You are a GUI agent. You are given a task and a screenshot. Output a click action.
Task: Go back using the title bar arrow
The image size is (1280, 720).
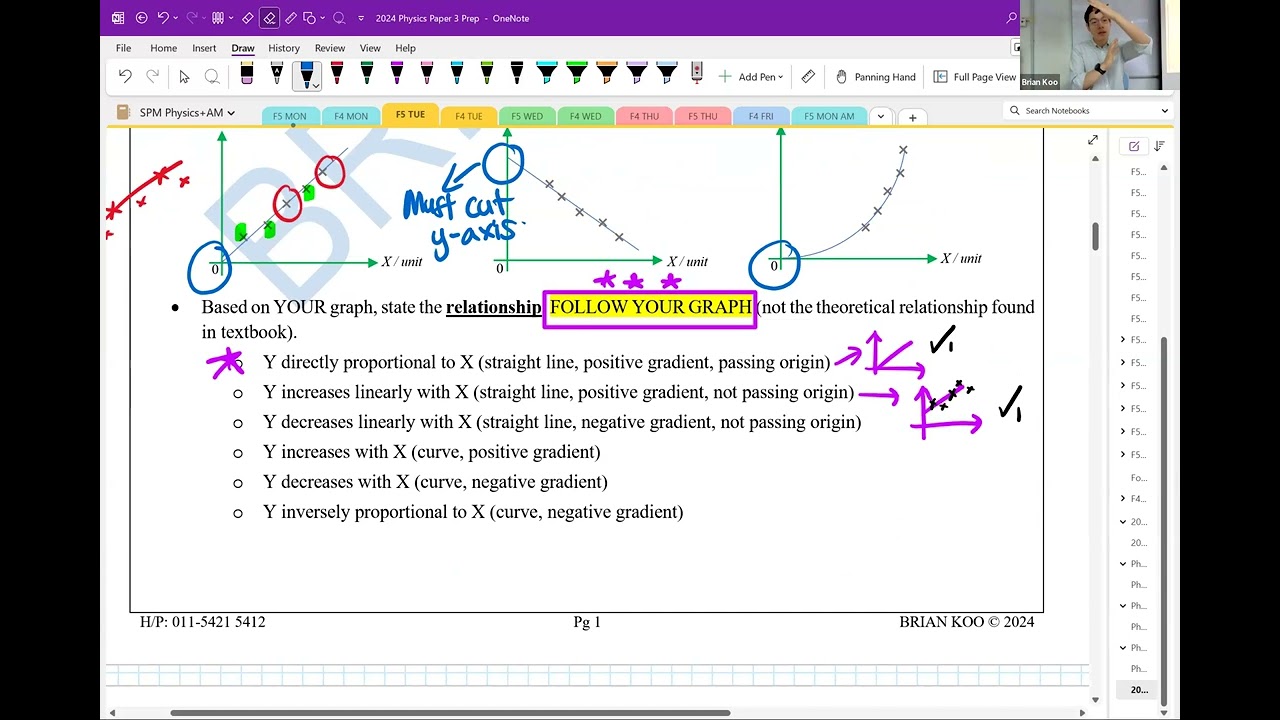pyautogui.click(x=141, y=18)
